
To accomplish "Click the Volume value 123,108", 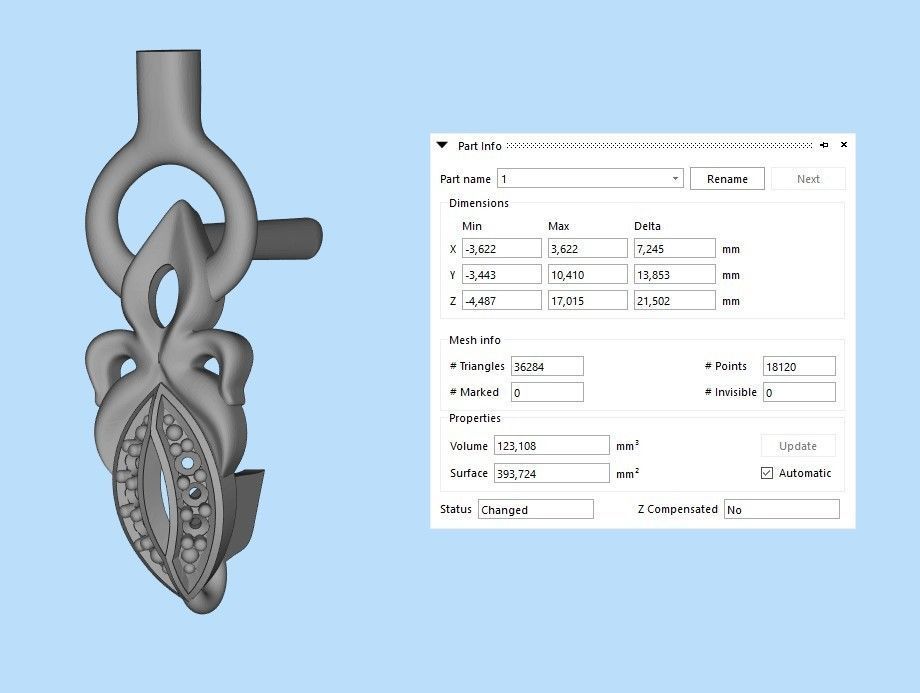I will [x=552, y=445].
